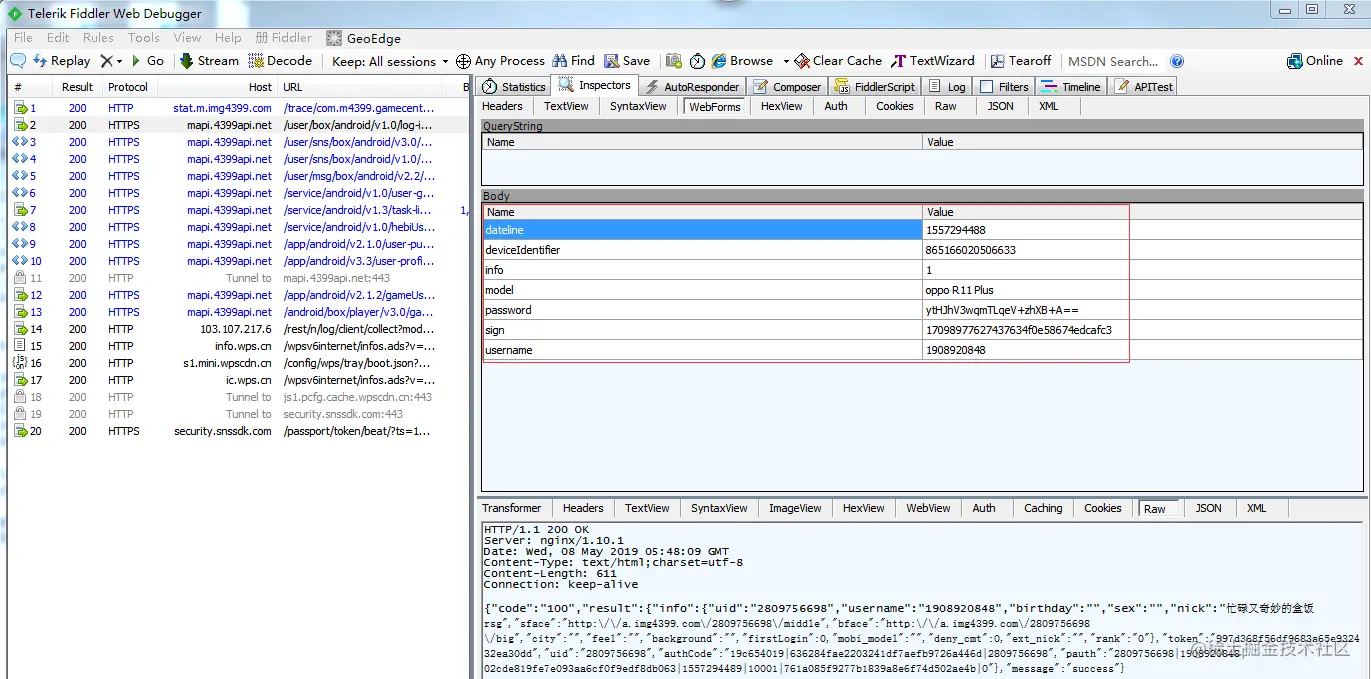The width and height of the screenshot is (1371, 679).
Task: Replay the selected session
Action: [x=61, y=61]
